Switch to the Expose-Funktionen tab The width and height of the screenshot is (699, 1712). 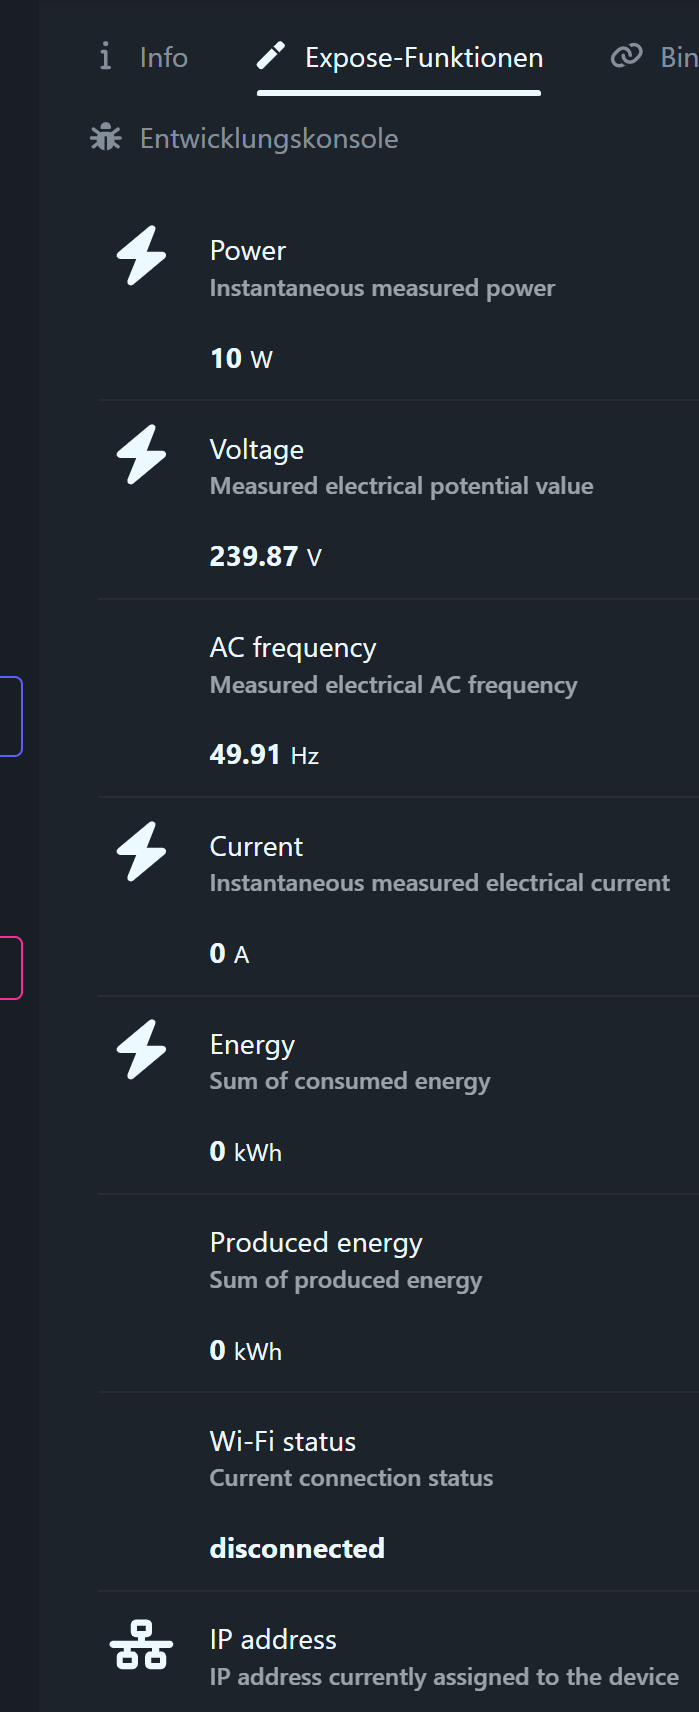[x=423, y=58]
